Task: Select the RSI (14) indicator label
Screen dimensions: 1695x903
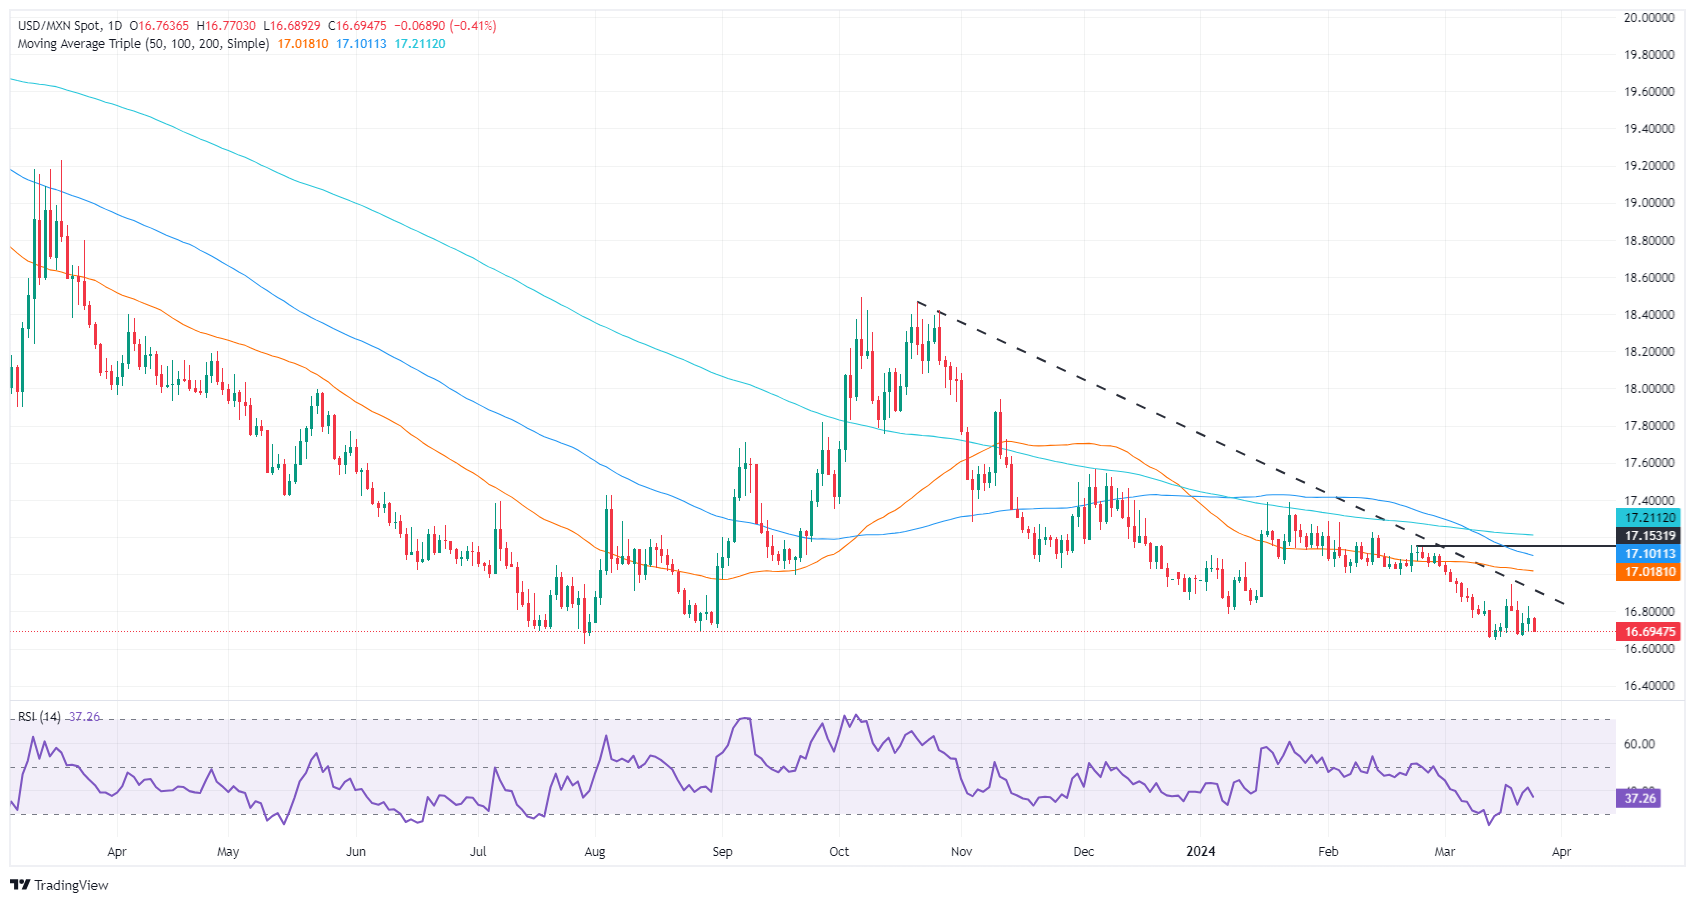Action: [39, 717]
